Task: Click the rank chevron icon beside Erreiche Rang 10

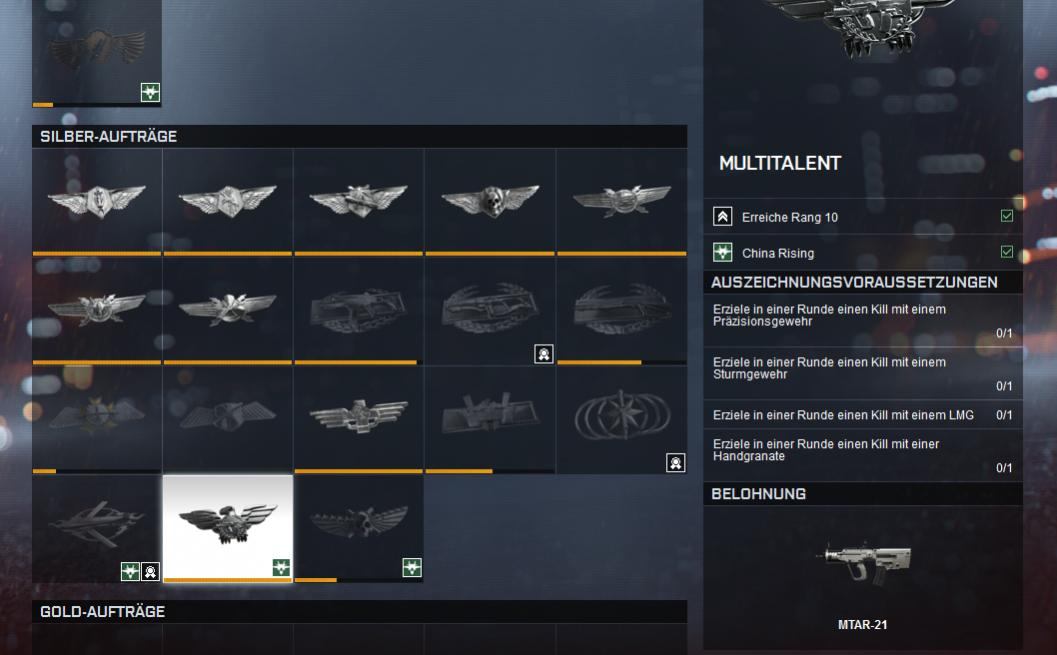Action: (723, 216)
